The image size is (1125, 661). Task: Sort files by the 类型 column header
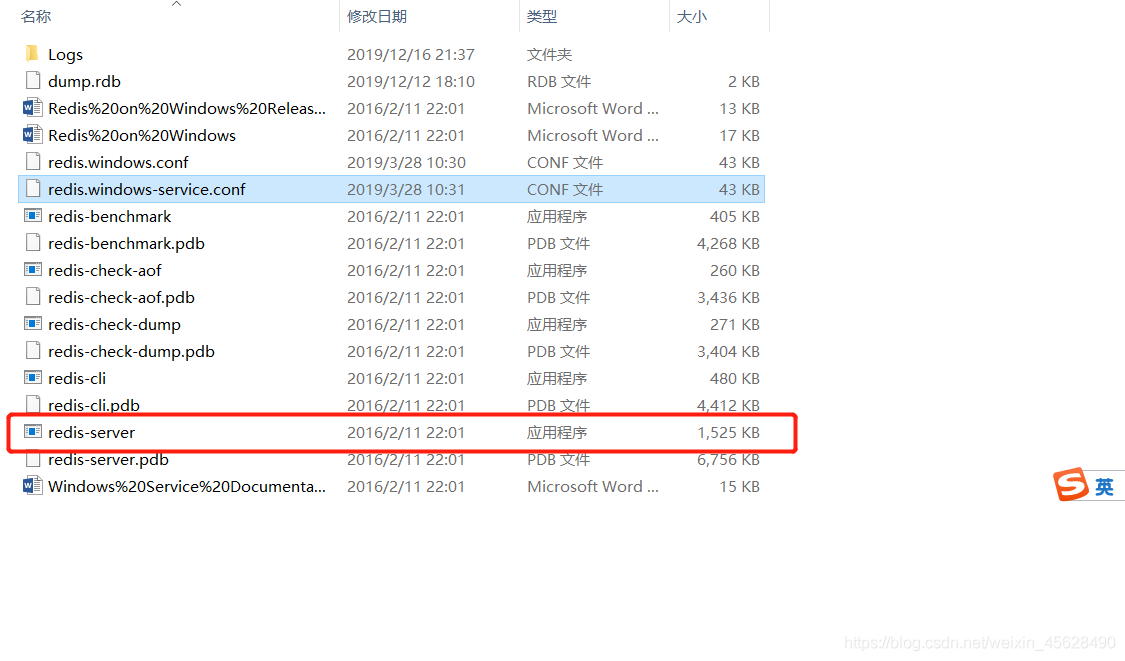point(542,17)
